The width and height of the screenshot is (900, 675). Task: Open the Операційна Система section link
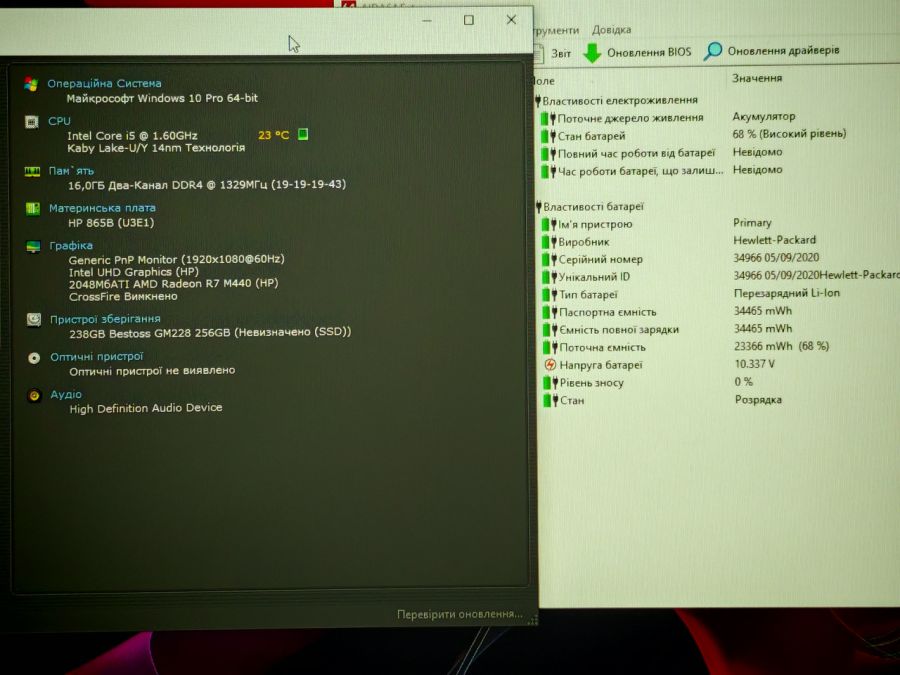[x=104, y=83]
